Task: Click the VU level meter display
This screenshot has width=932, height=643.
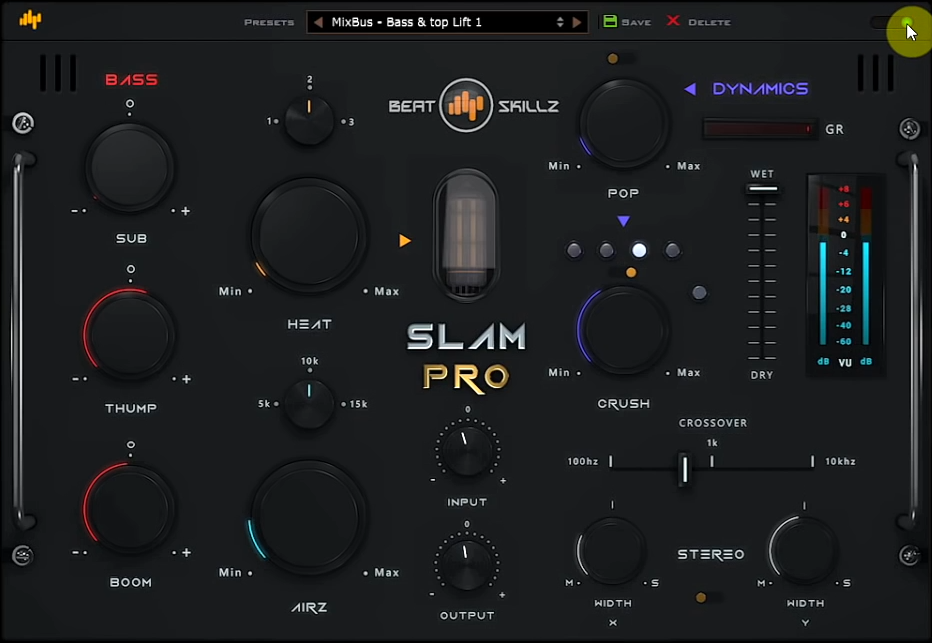Action: pyautogui.click(x=845, y=275)
